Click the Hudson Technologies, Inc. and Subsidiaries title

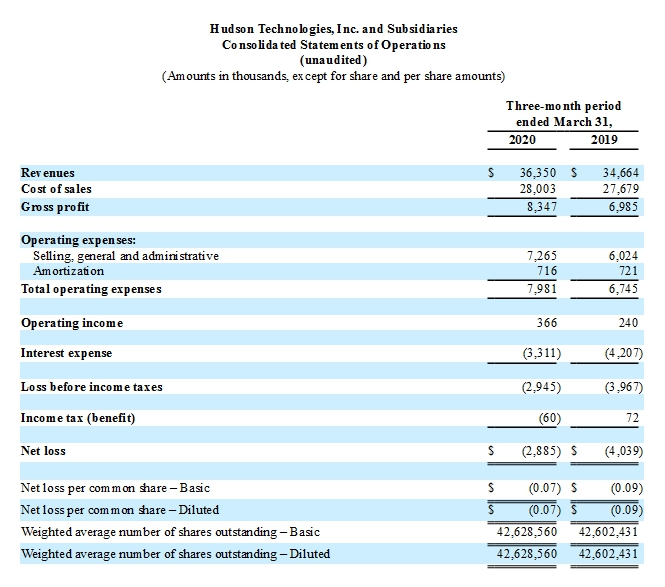[334, 29]
